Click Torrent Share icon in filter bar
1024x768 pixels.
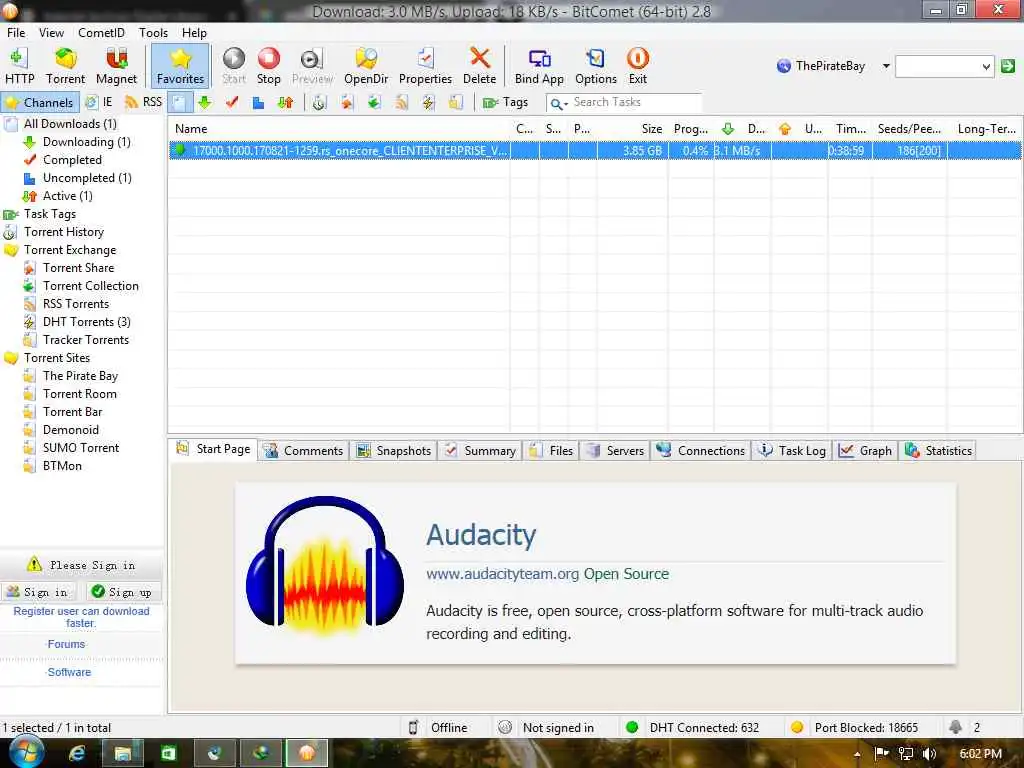[x=347, y=103]
